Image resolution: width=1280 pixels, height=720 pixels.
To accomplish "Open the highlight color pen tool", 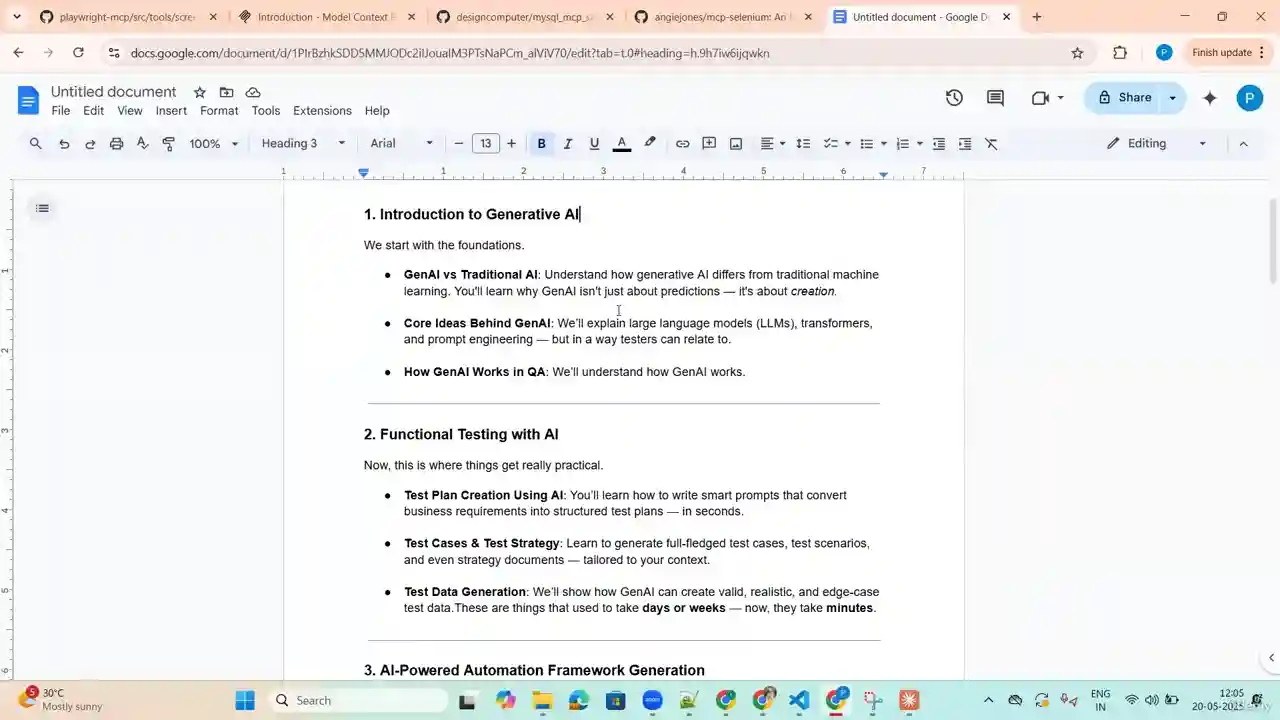I will 650,144.
